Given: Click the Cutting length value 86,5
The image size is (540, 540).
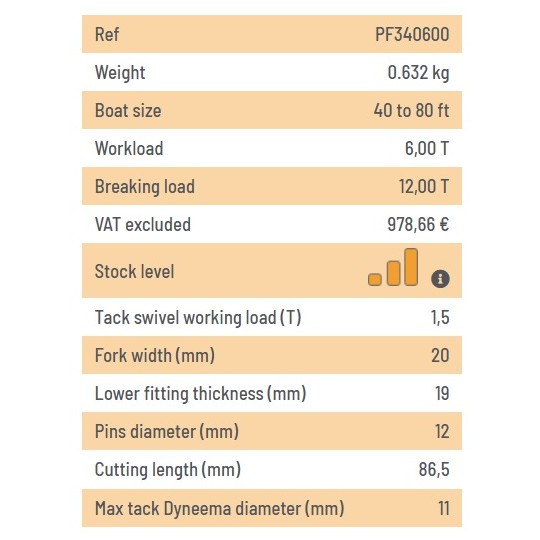Looking at the screenshot, I should click(434, 469).
